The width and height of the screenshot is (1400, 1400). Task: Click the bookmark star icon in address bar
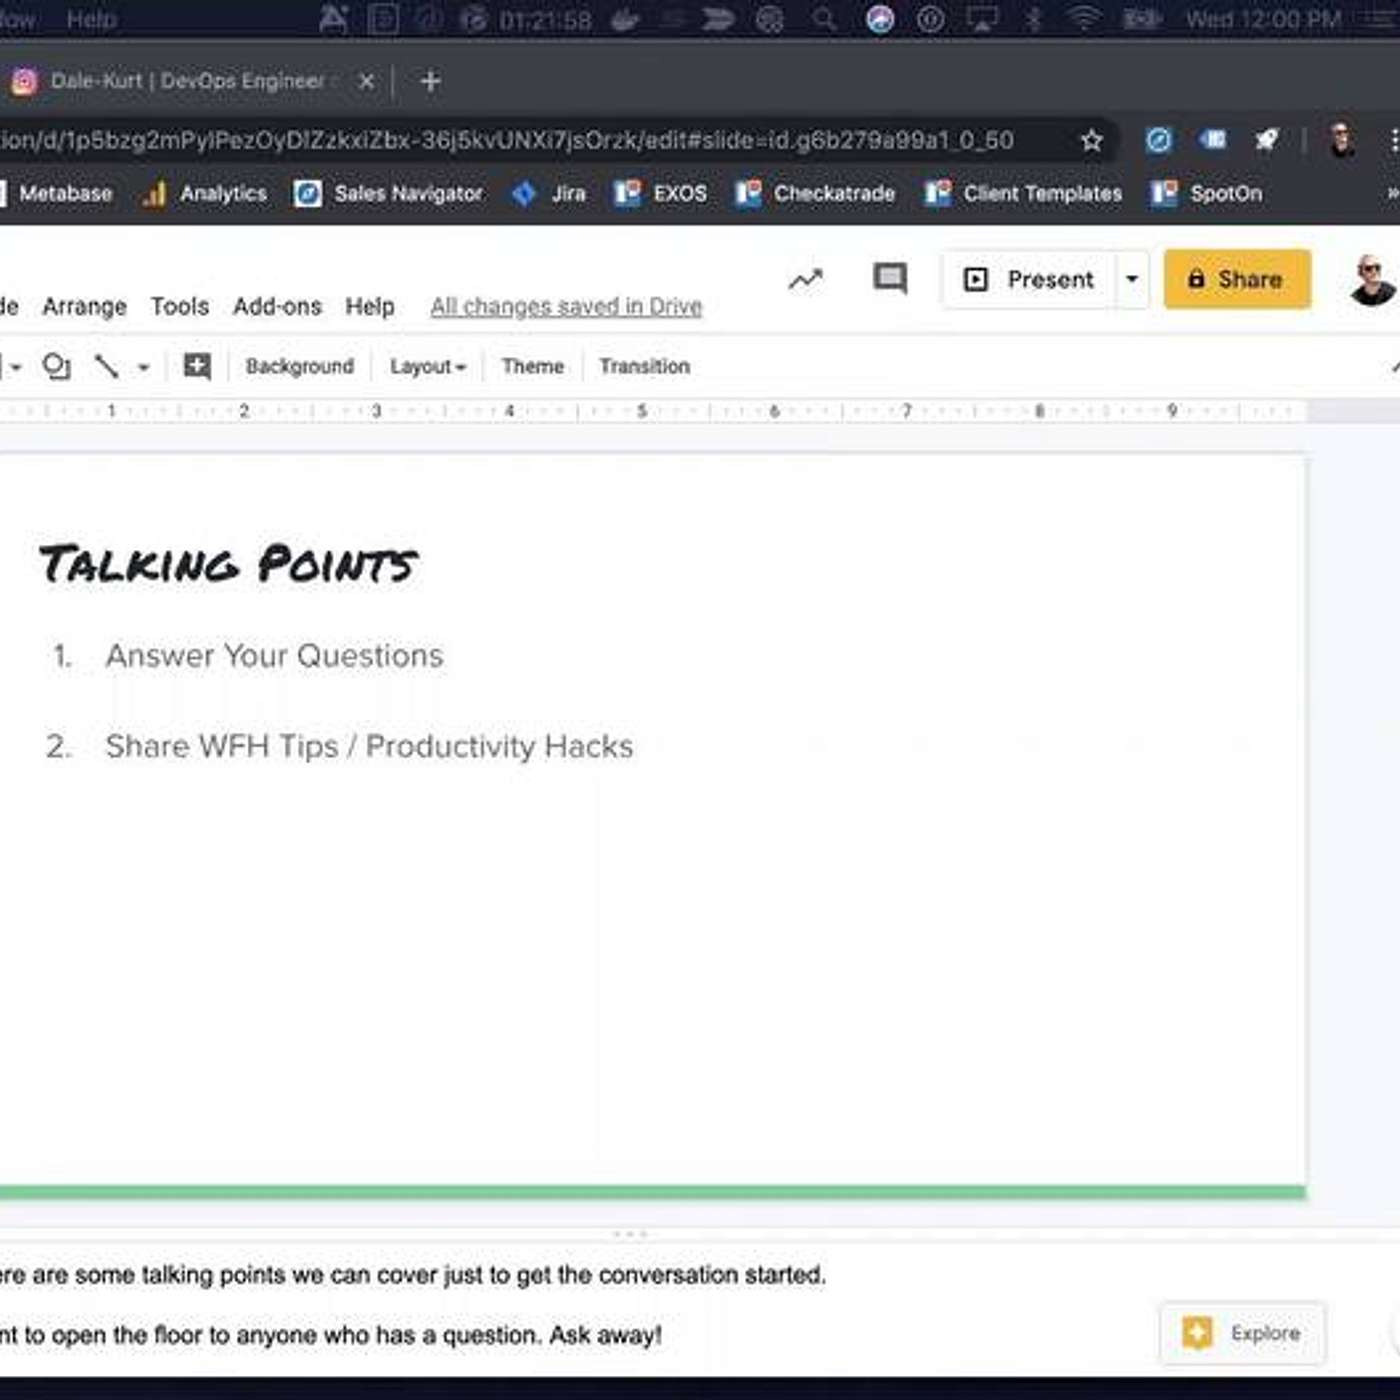(x=1091, y=141)
